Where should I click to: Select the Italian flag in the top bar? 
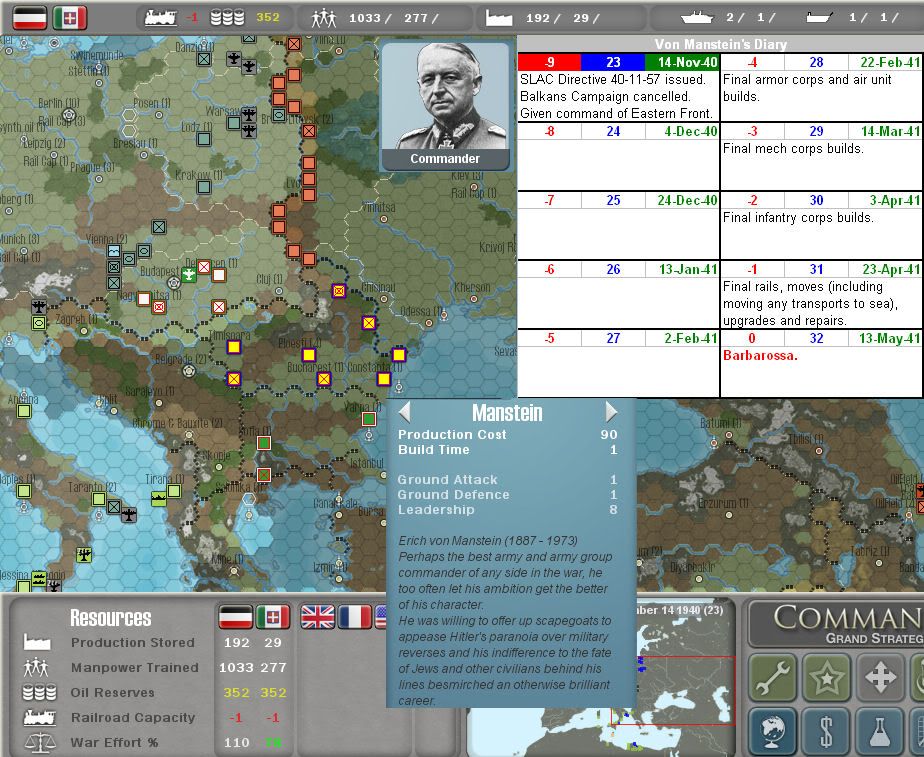pyautogui.click(x=70, y=18)
